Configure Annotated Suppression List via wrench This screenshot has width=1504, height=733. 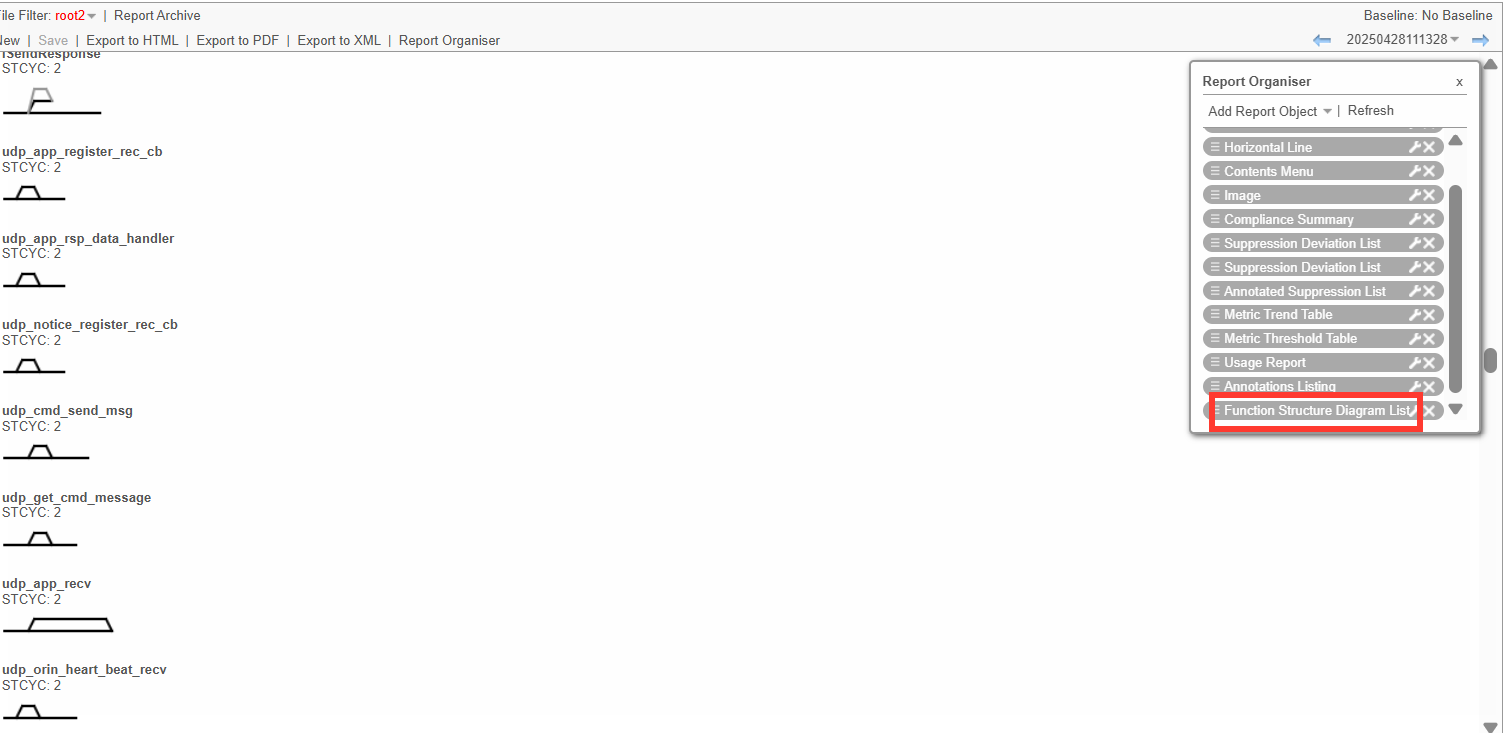pos(1415,291)
